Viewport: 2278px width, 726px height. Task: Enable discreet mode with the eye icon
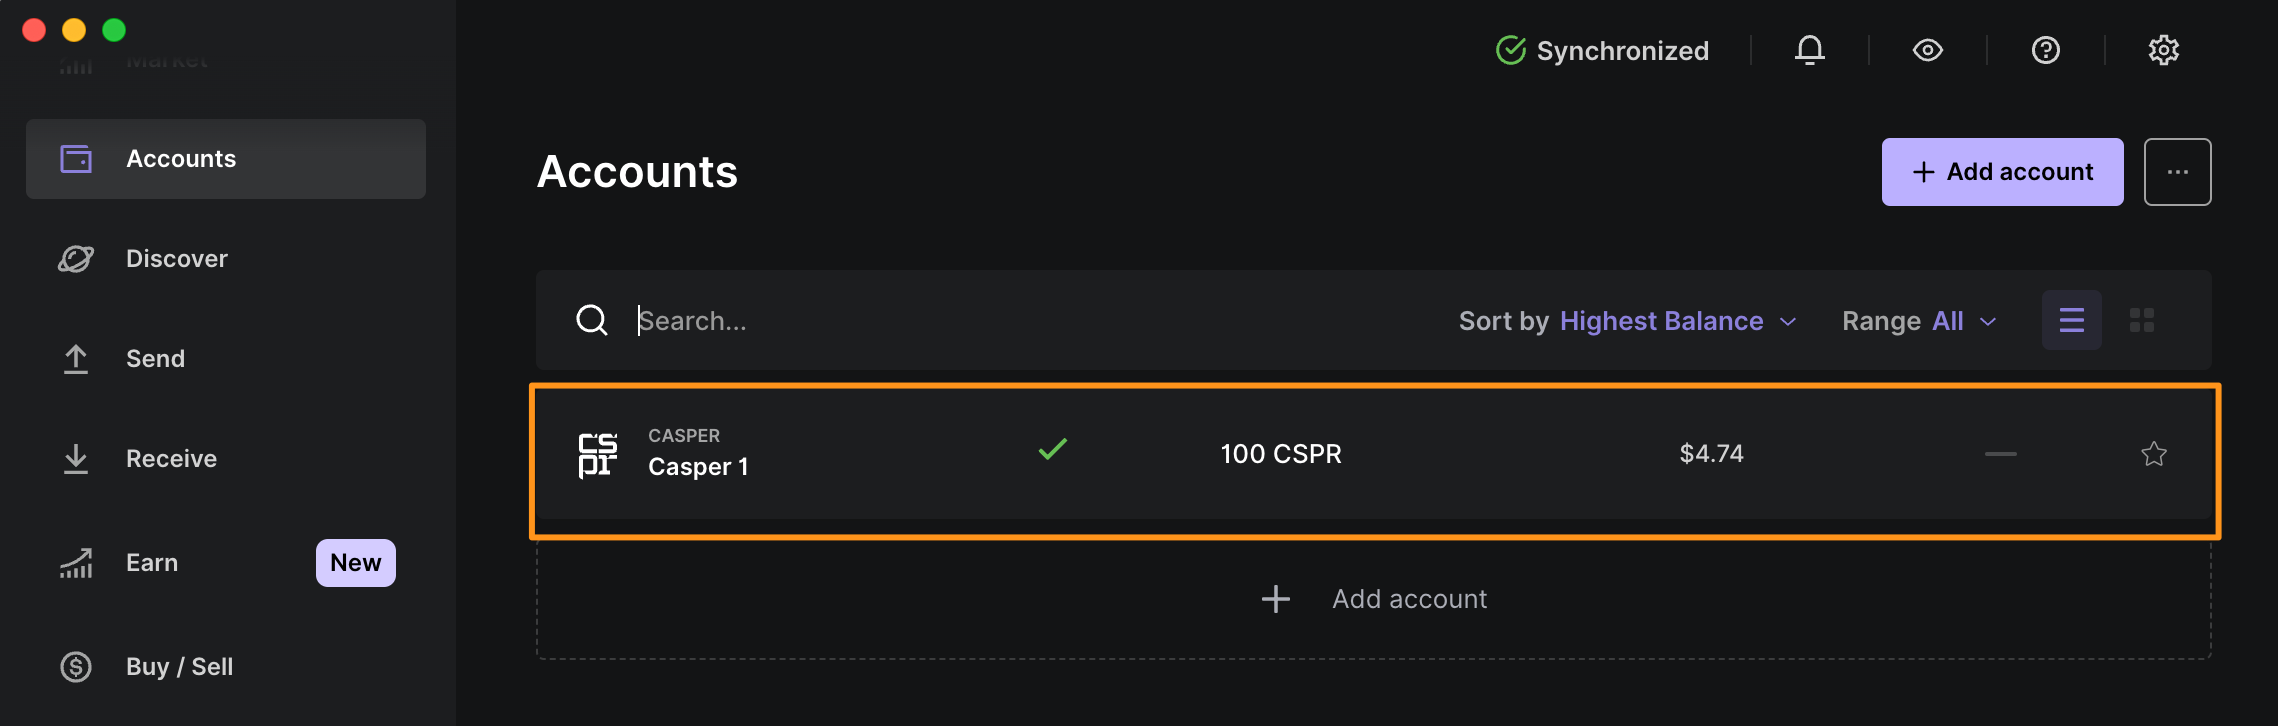click(1927, 50)
